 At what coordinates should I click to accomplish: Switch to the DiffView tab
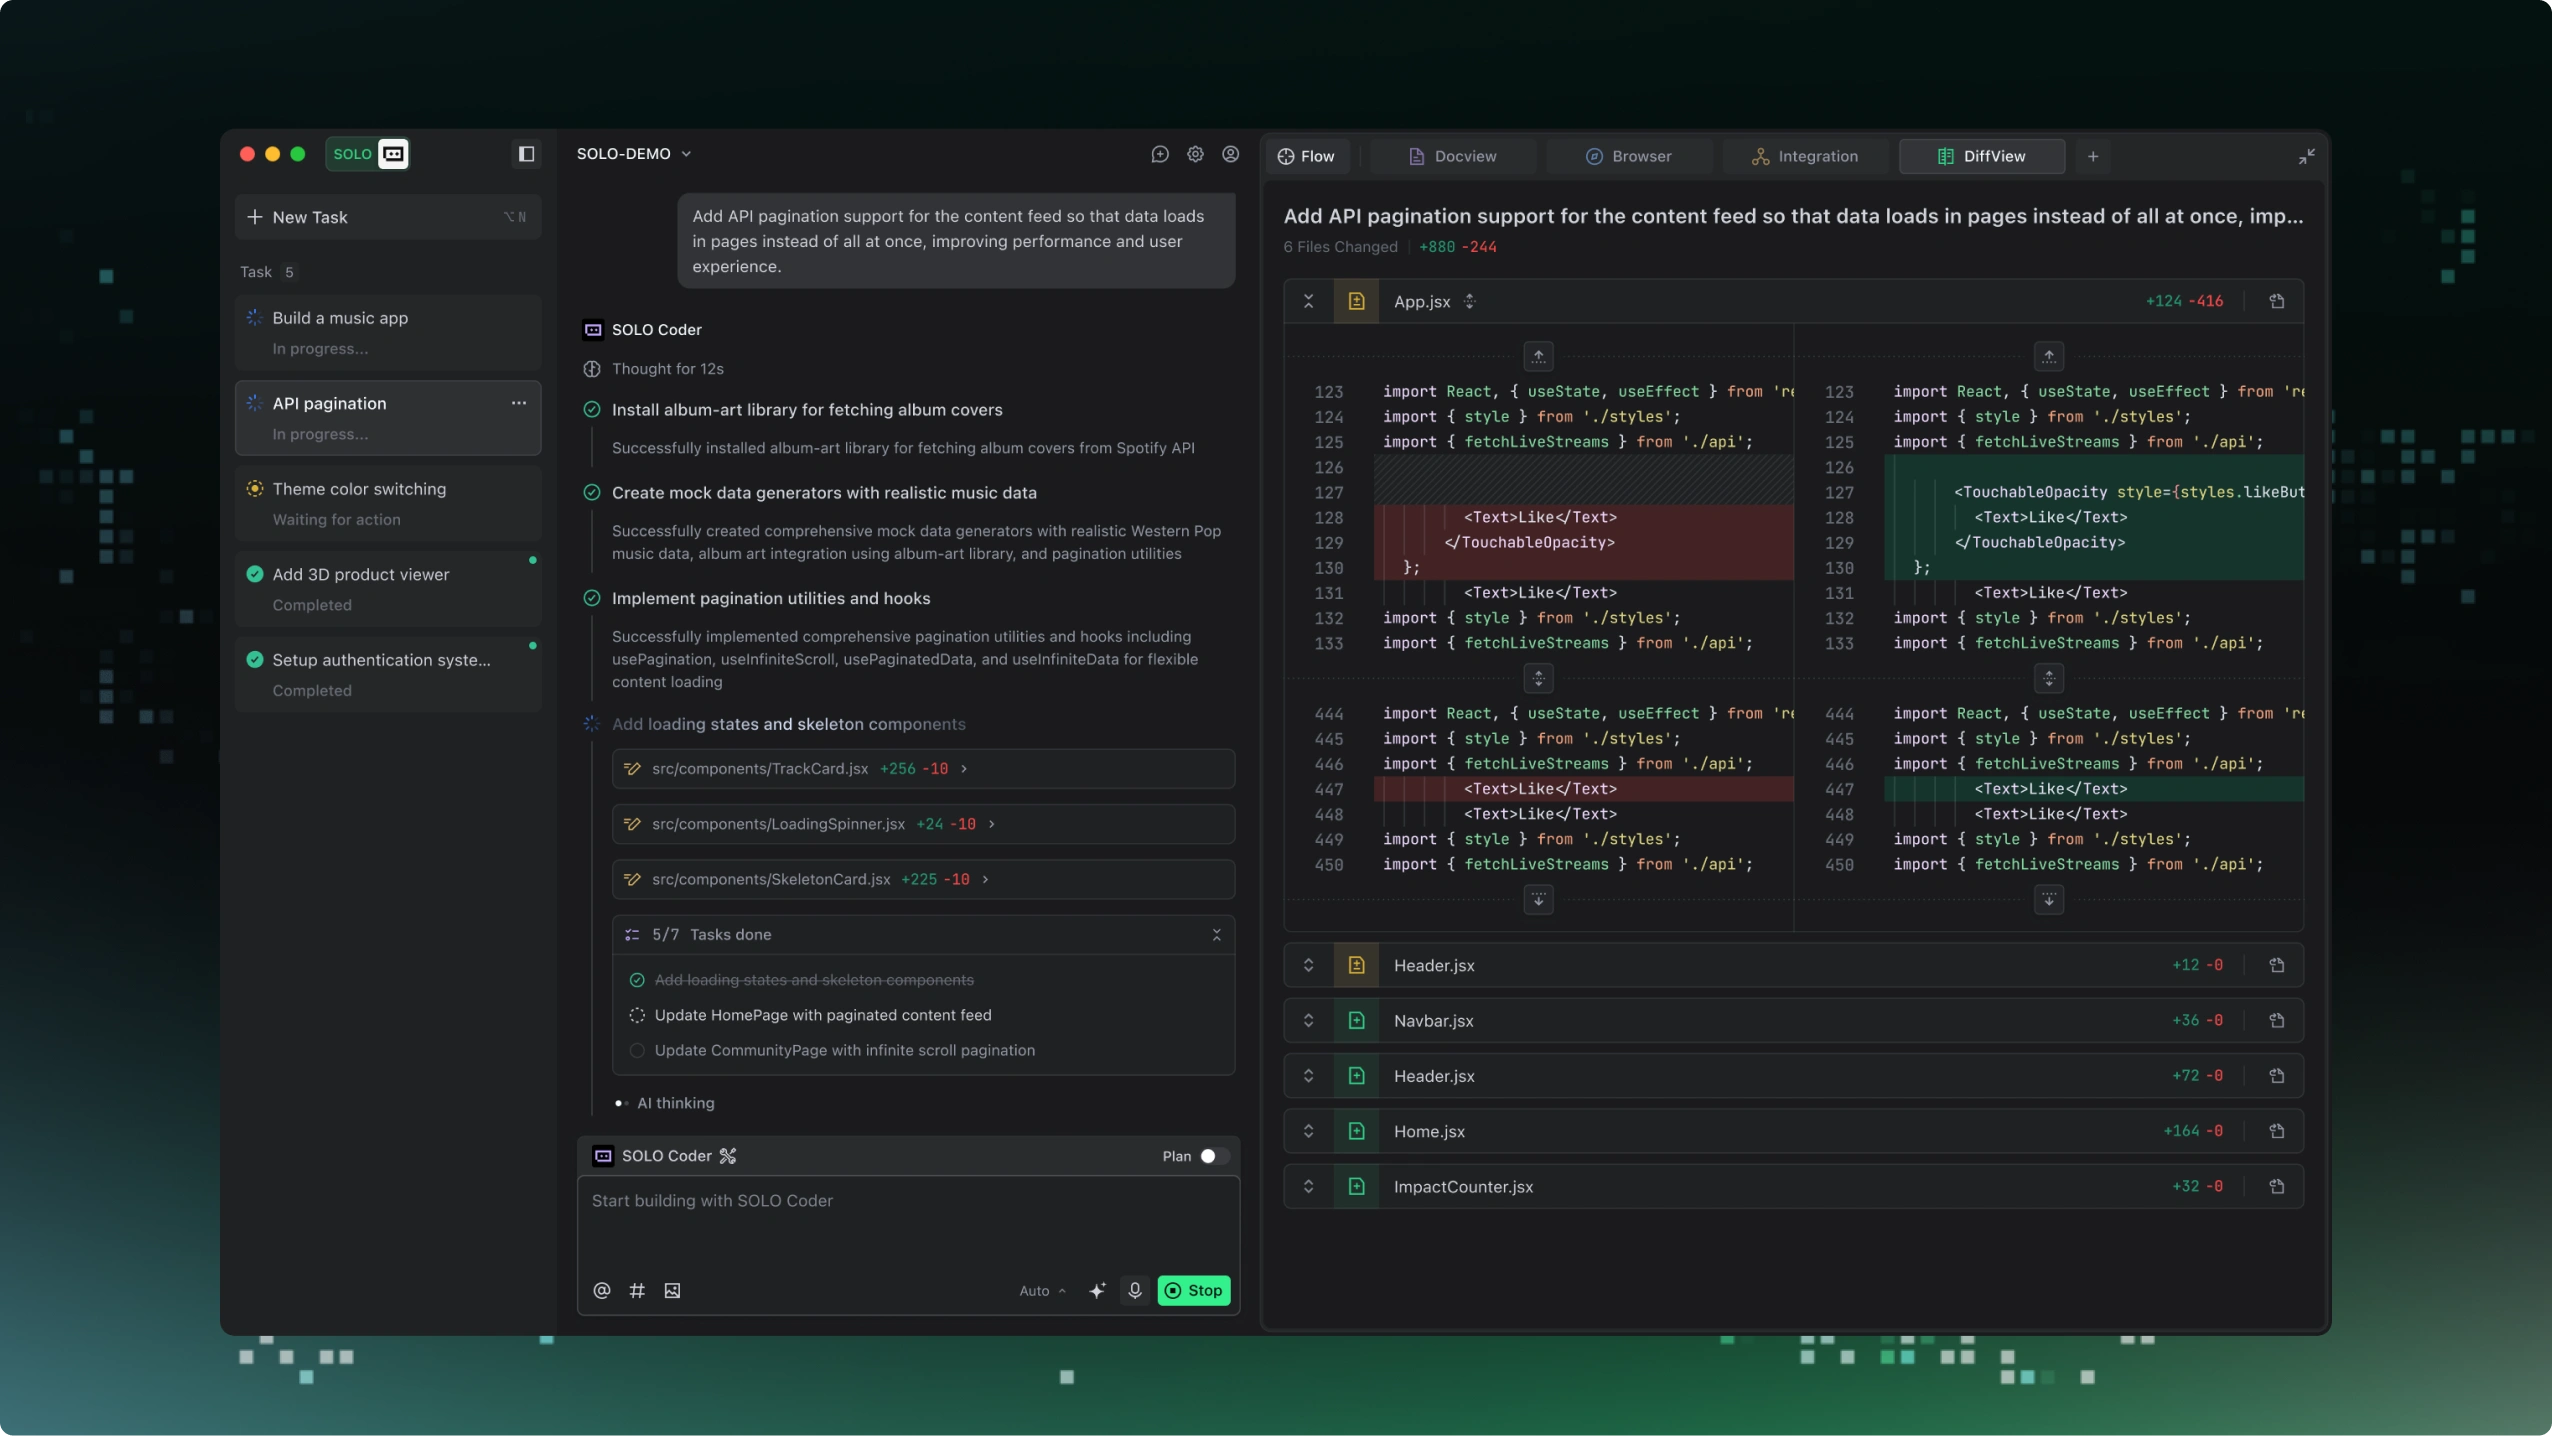tap(1981, 156)
